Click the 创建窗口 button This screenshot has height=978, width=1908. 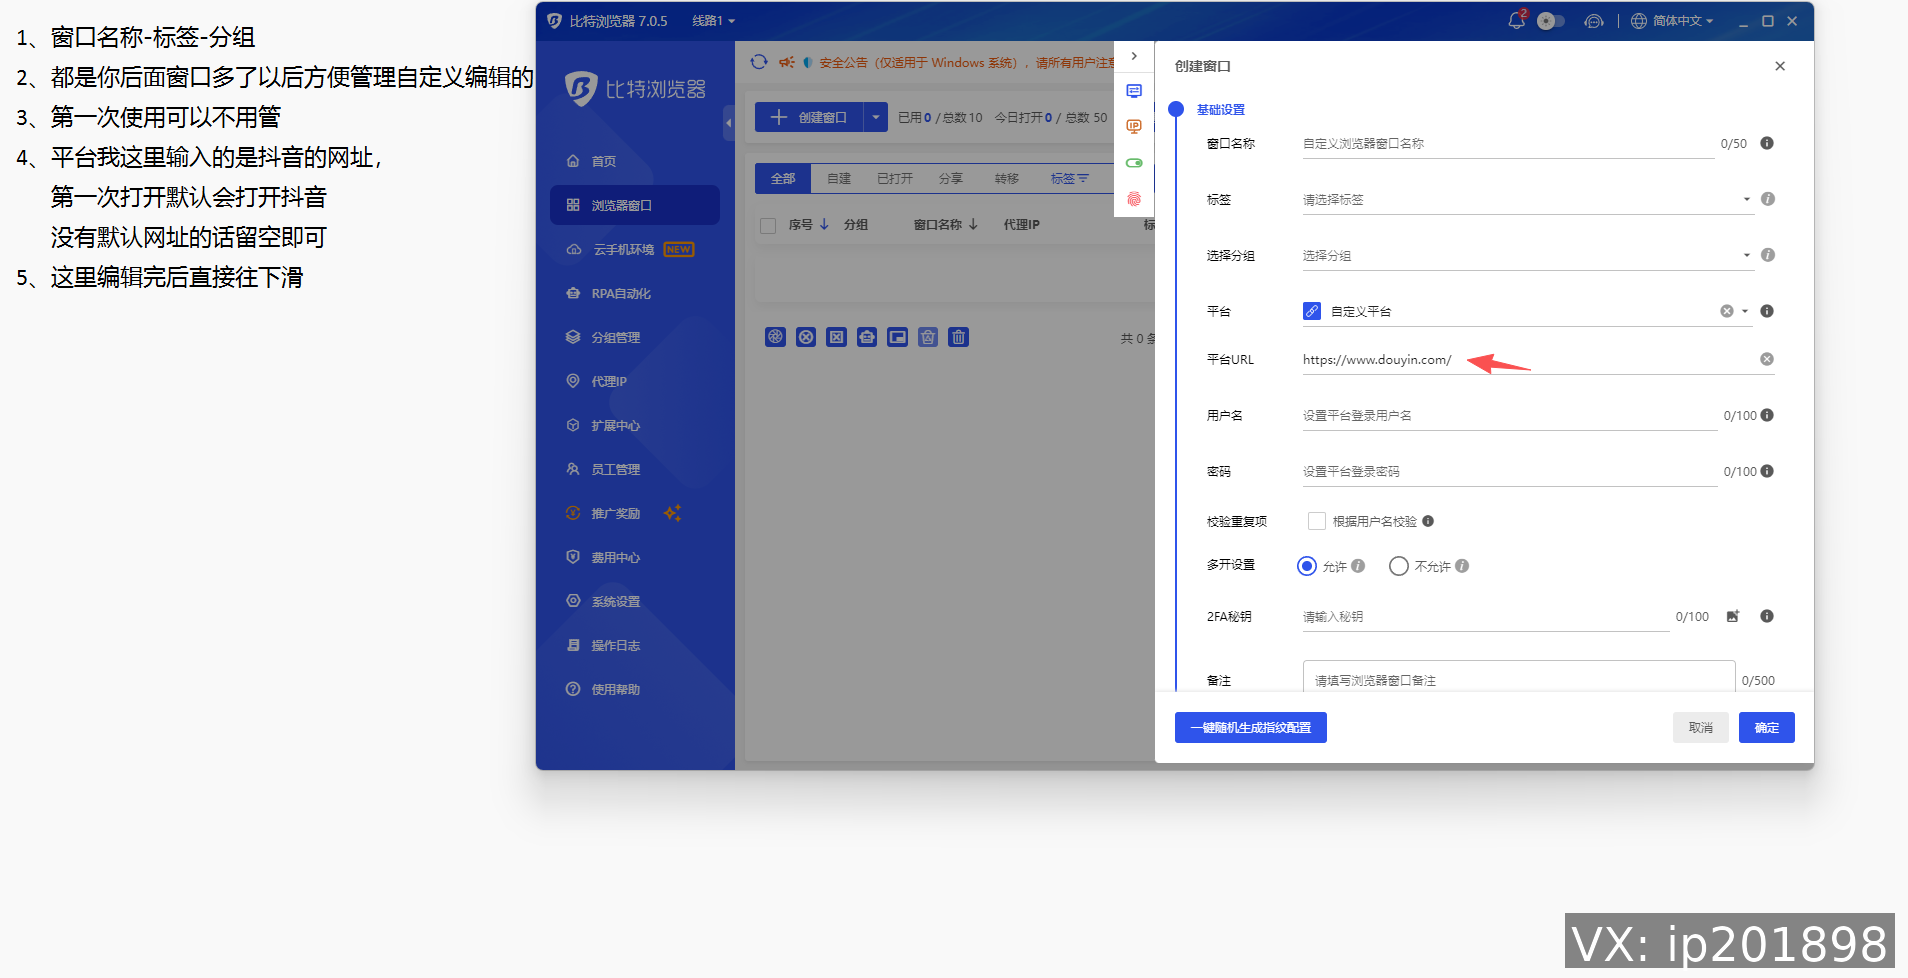pos(809,117)
